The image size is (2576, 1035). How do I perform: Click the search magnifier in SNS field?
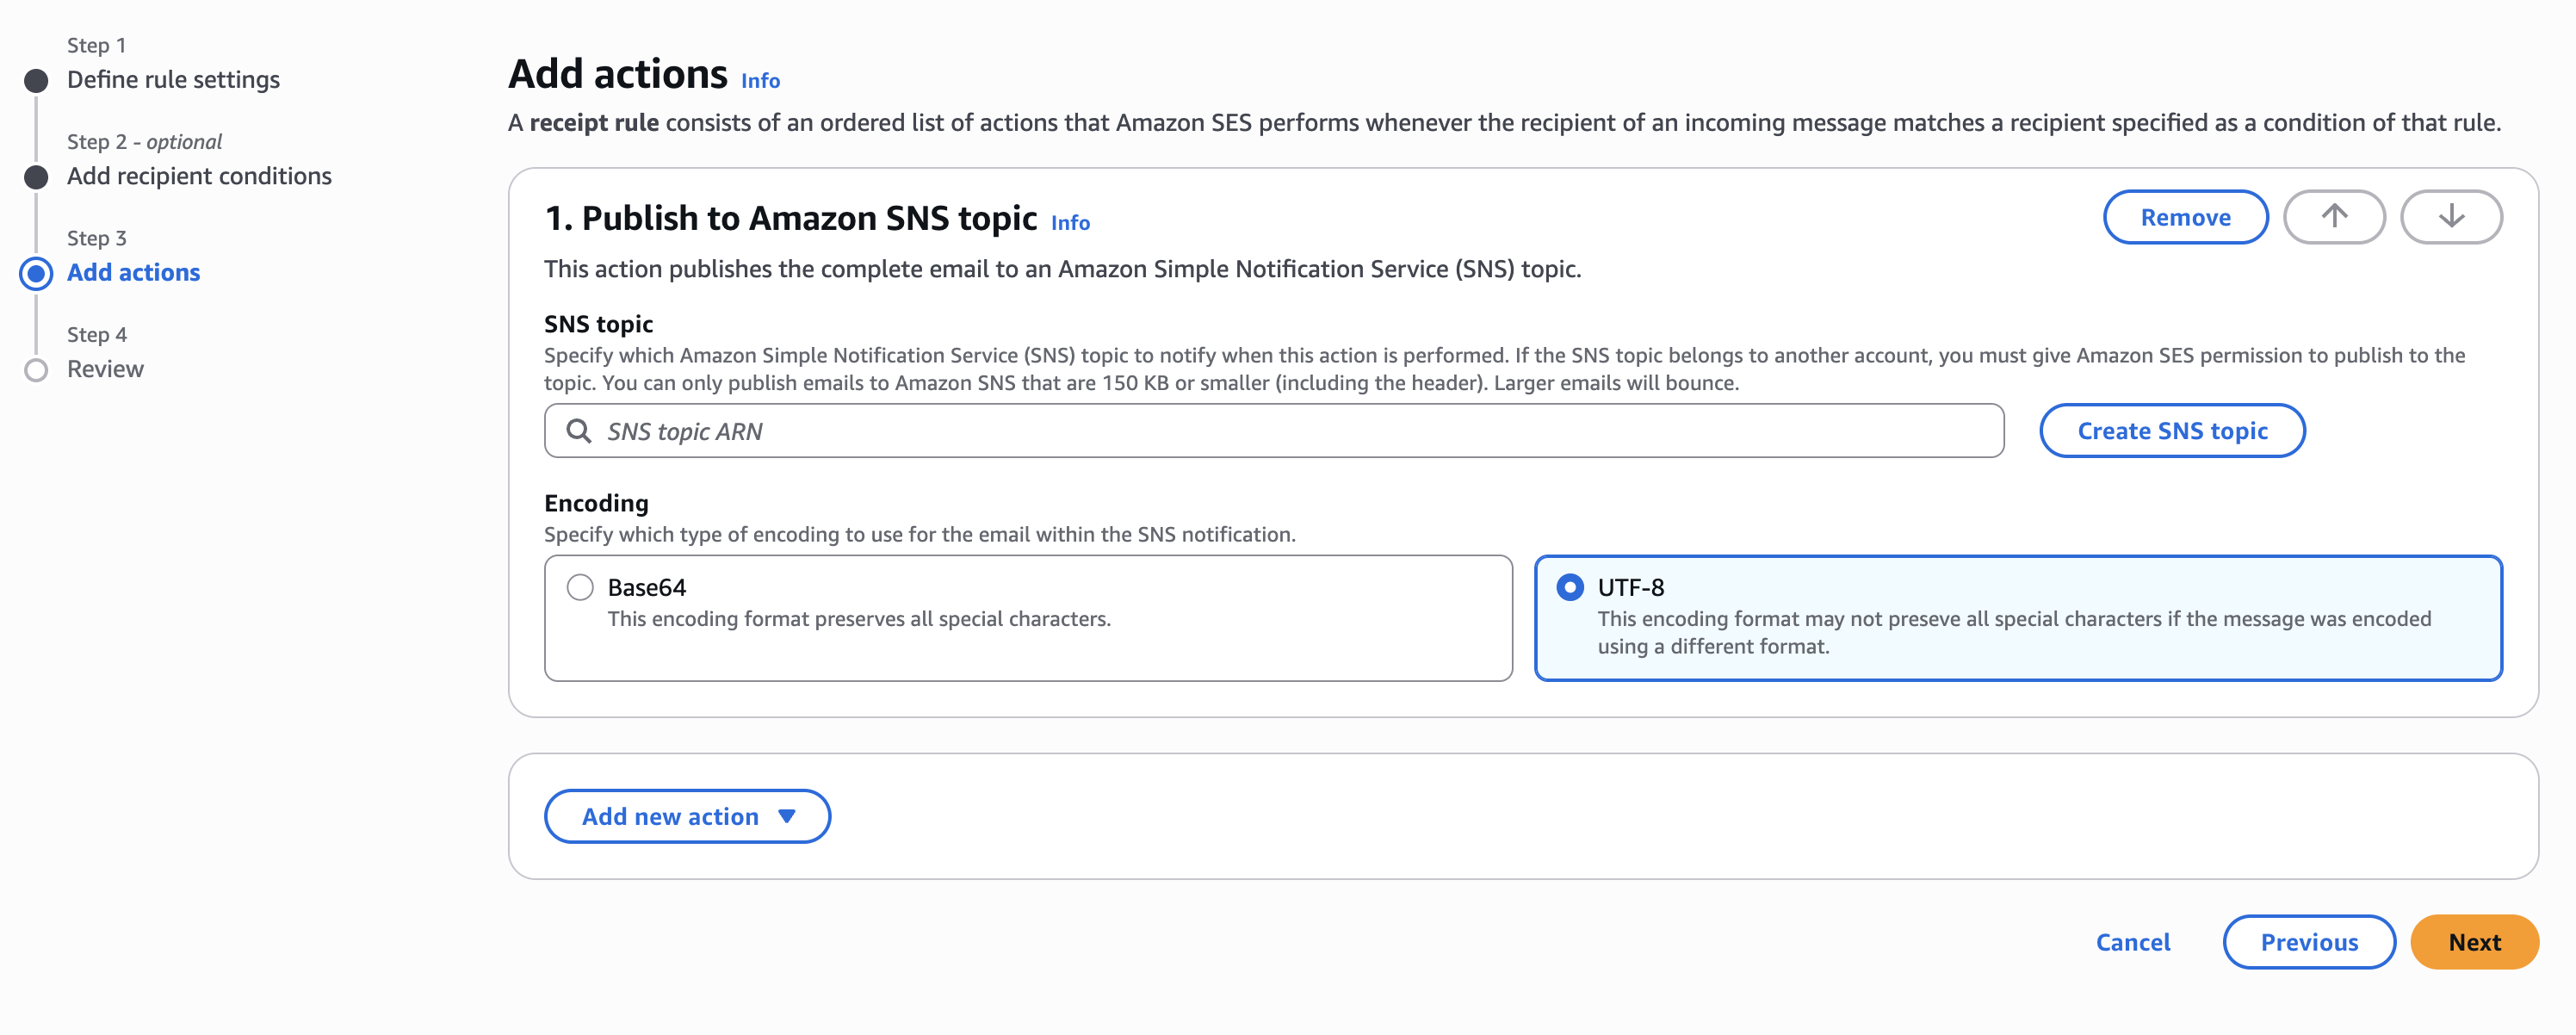pyautogui.click(x=578, y=431)
